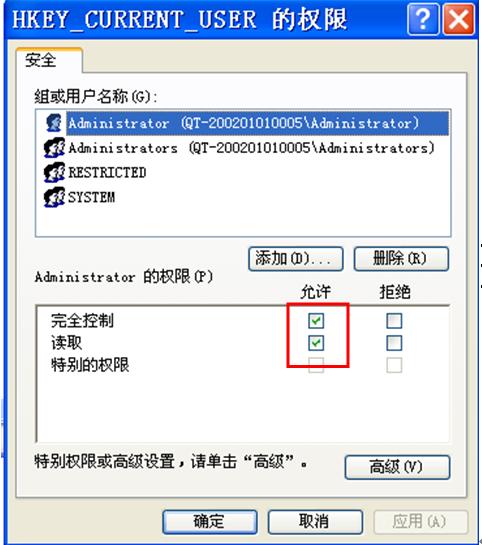Screen dimensions: 482x545
Task: Close the HKEY_CURRENT_USER permissions dialog
Action: pyautogui.click(x=459, y=19)
